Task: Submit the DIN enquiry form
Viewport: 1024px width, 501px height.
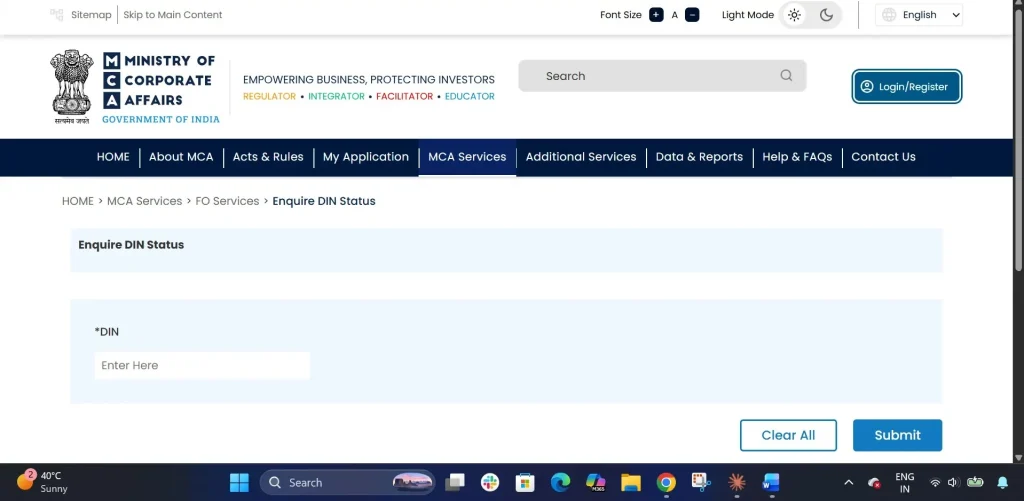Action: click(897, 435)
